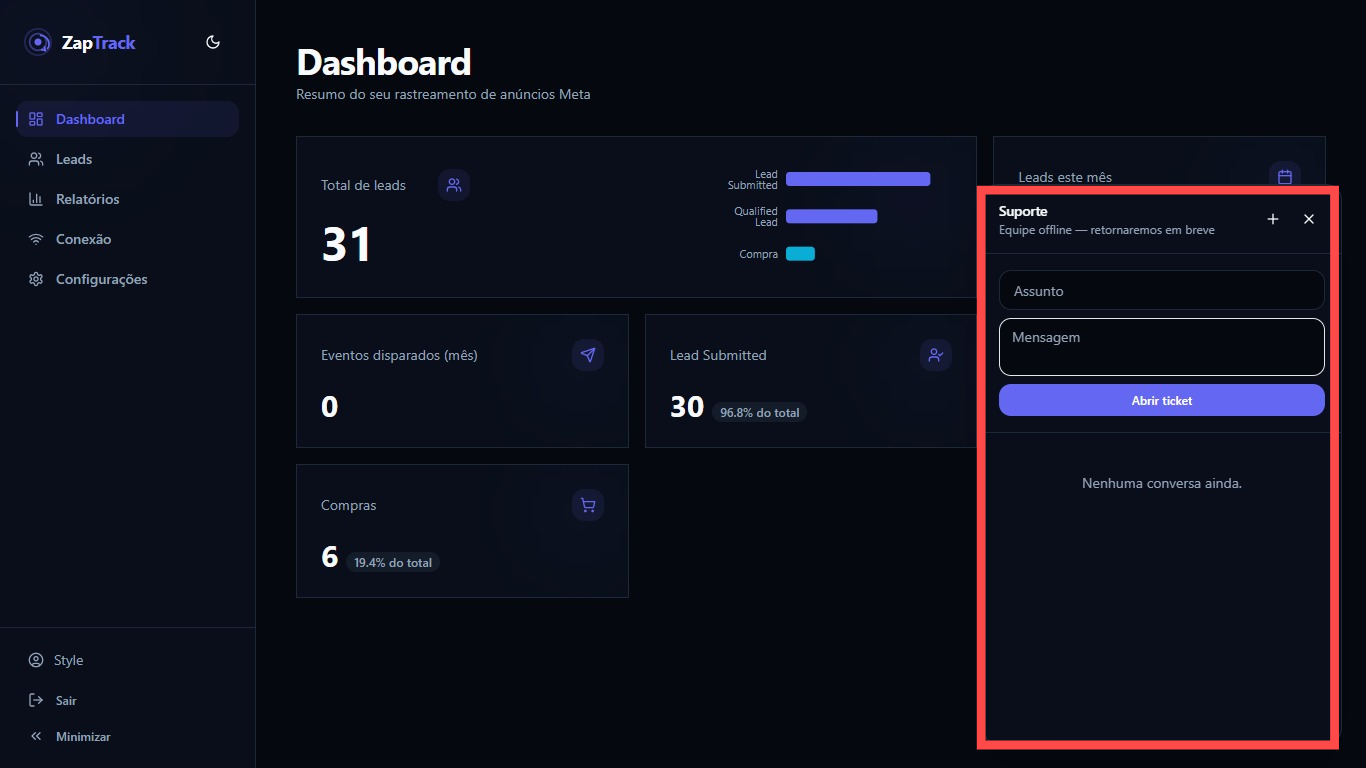This screenshot has width=1366, height=768.
Task: Close the Suporte panel
Action: click(1309, 219)
